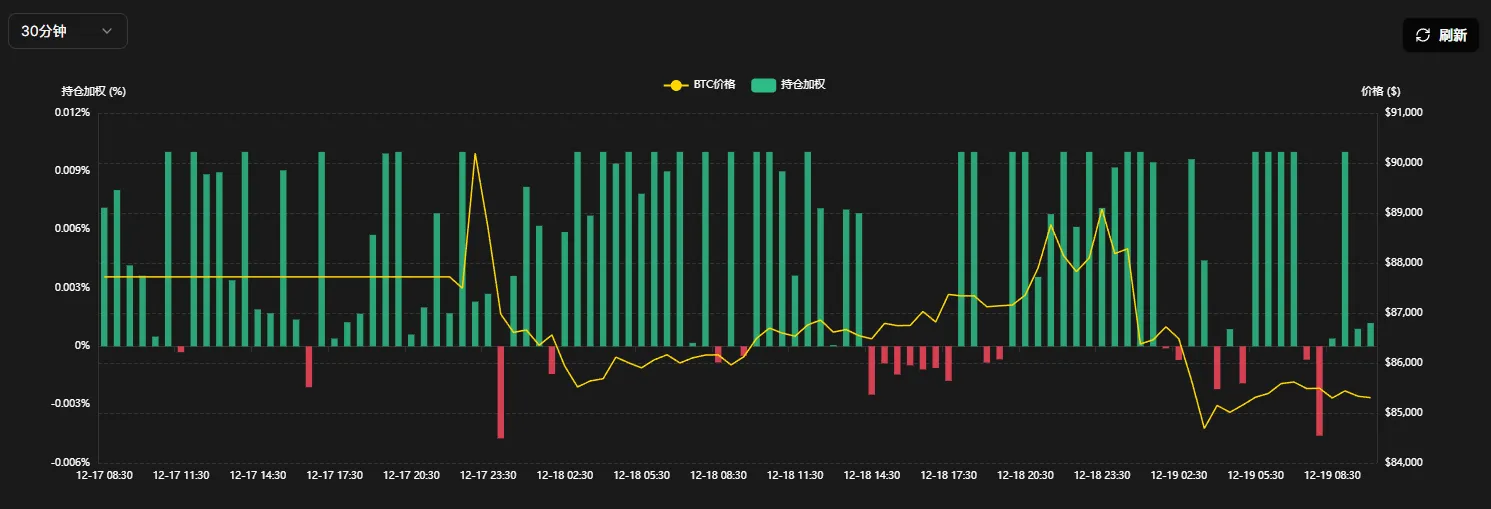Image resolution: width=1491 pixels, height=509 pixels.
Task: Click the 12-19 02:30 time label
Action: click(x=1179, y=476)
